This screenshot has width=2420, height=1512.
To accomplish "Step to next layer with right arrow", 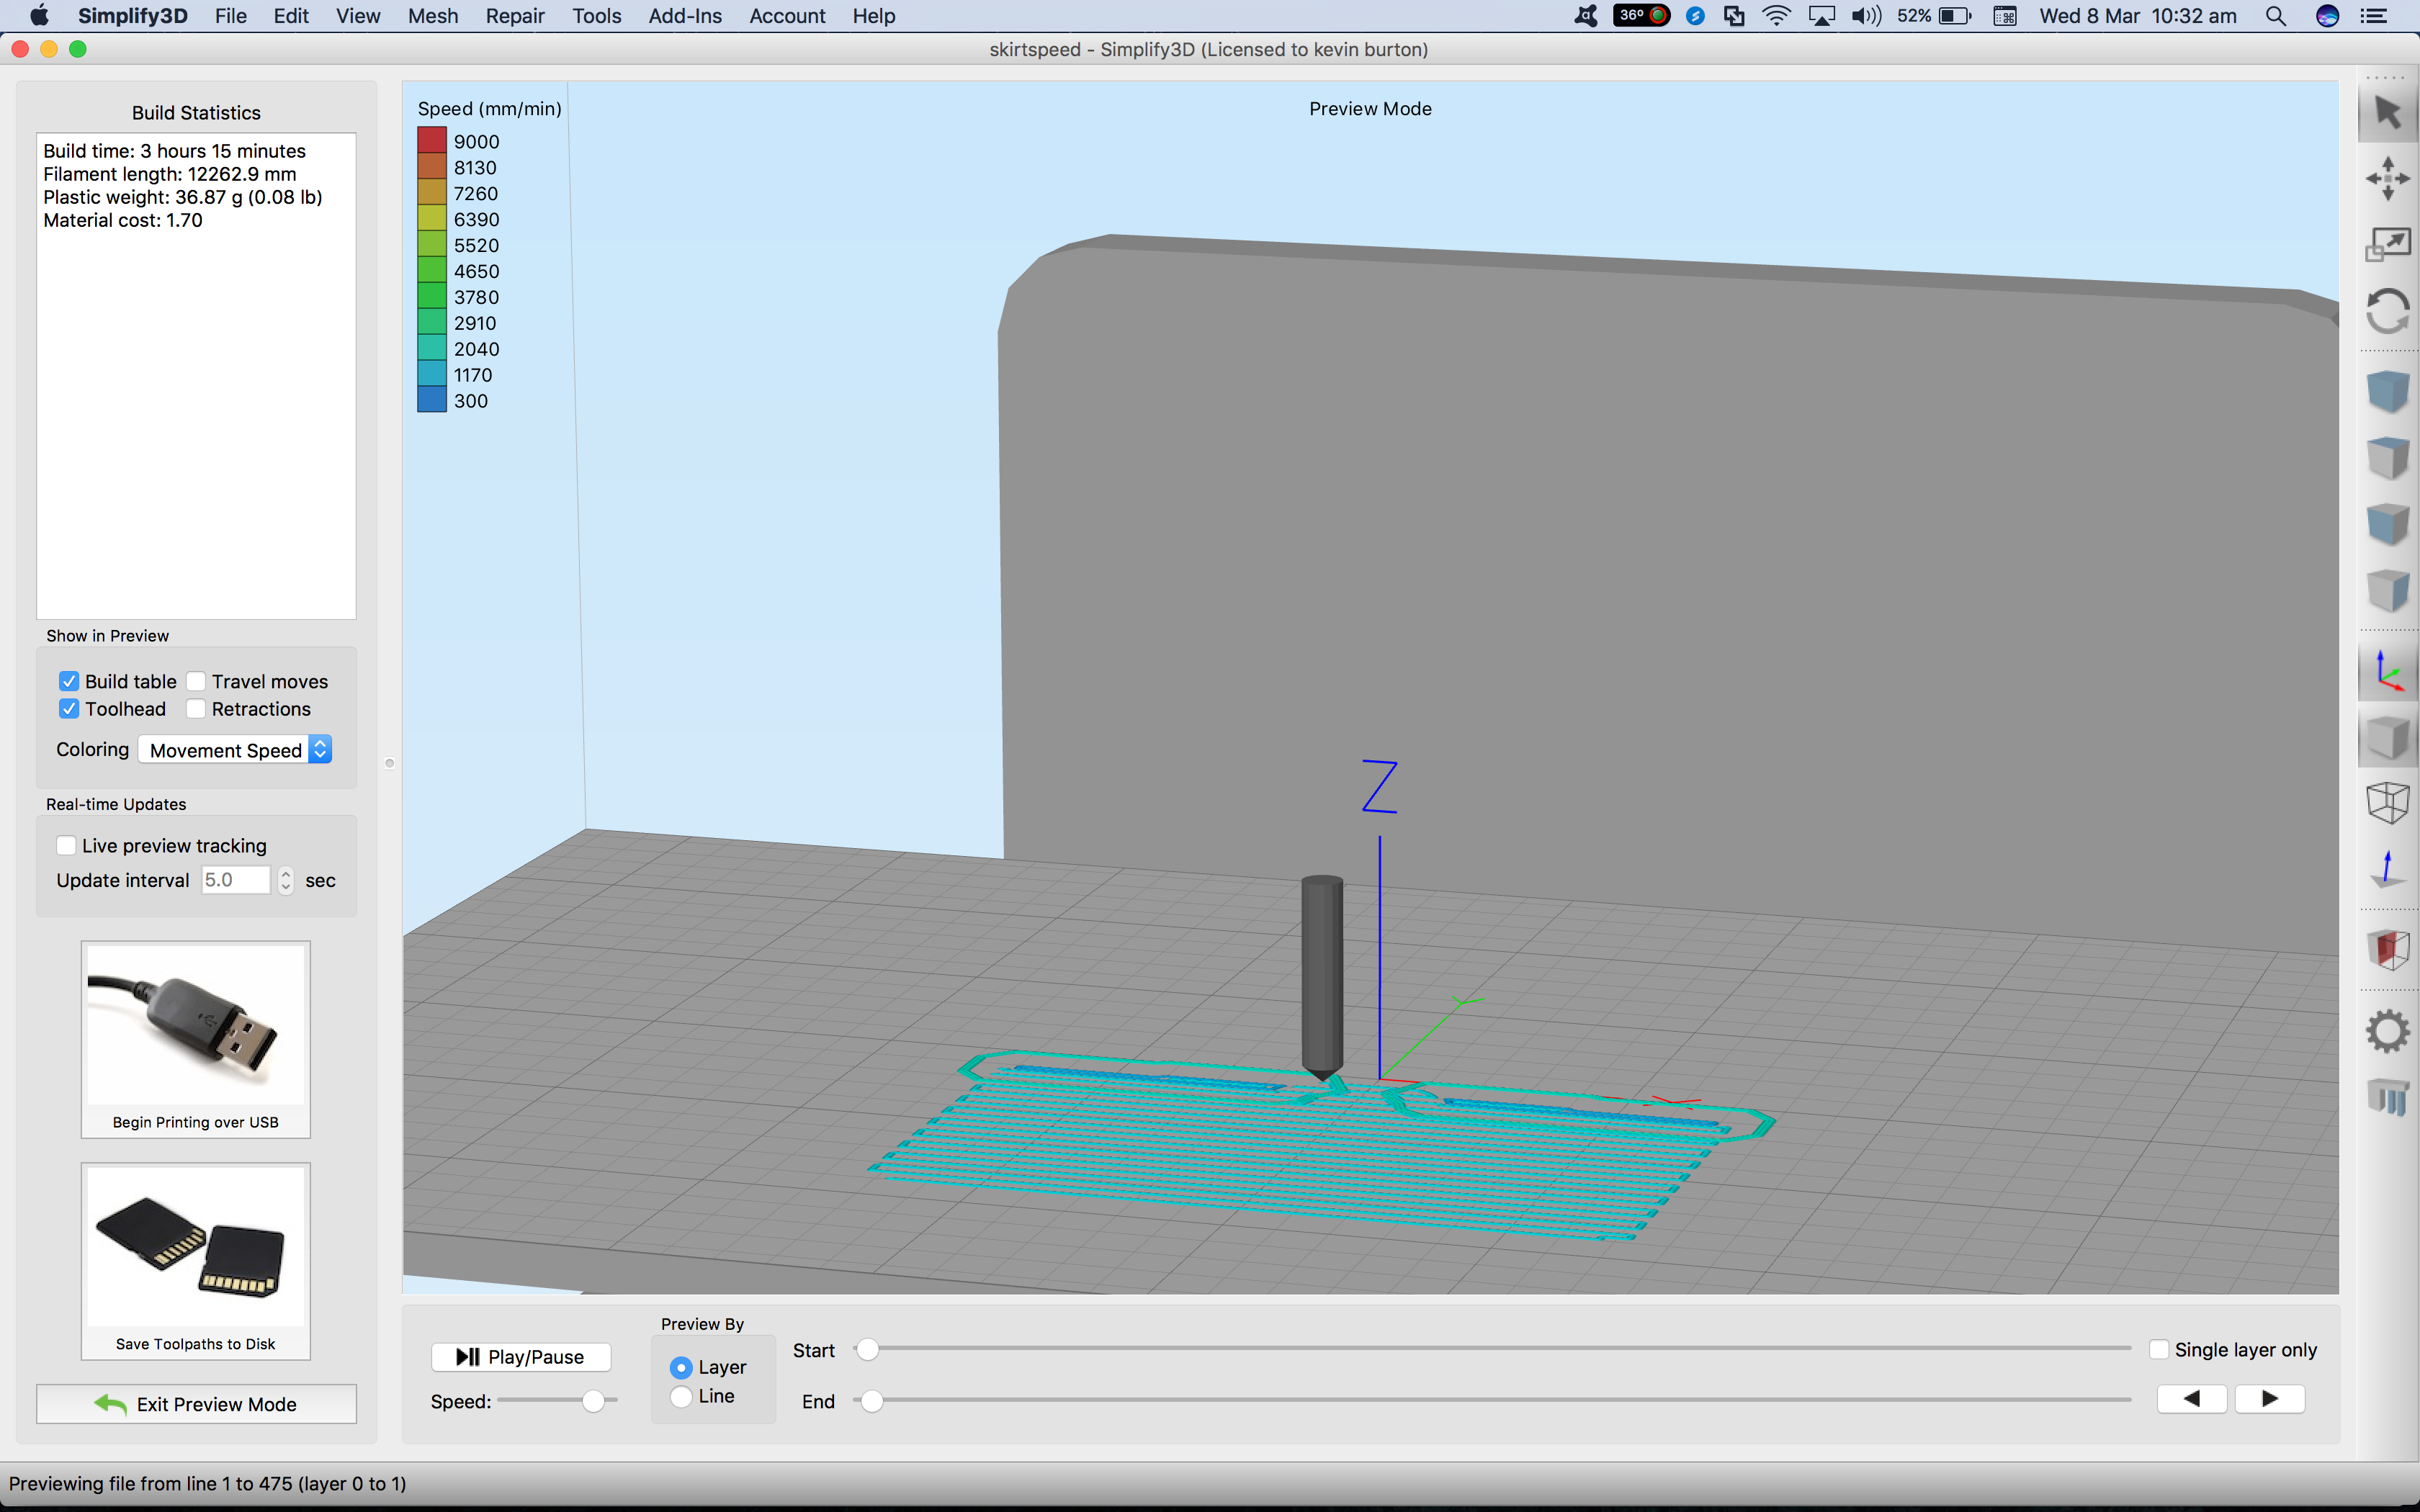I will (x=2270, y=1399).
